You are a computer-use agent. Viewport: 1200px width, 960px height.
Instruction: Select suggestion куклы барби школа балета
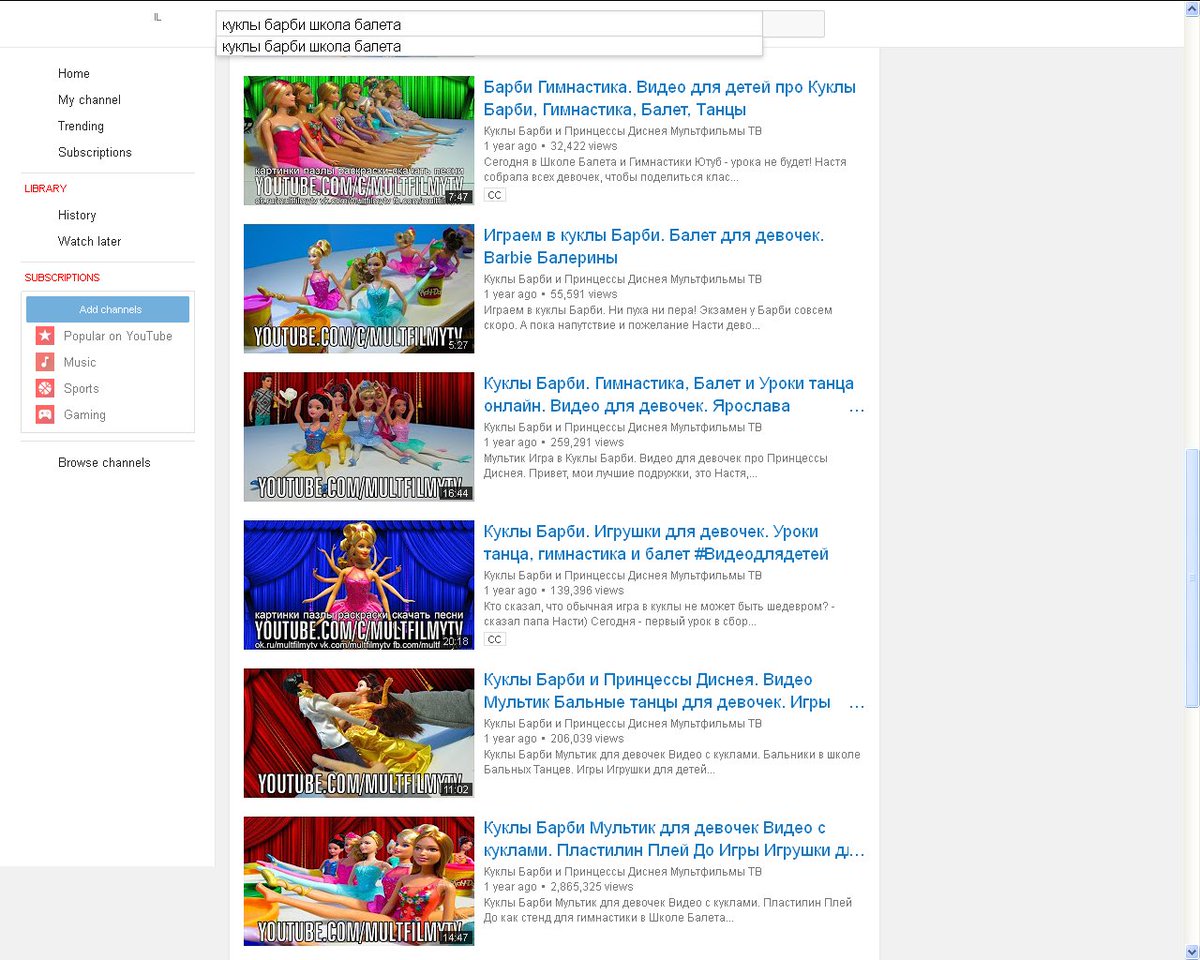point(489,46)
